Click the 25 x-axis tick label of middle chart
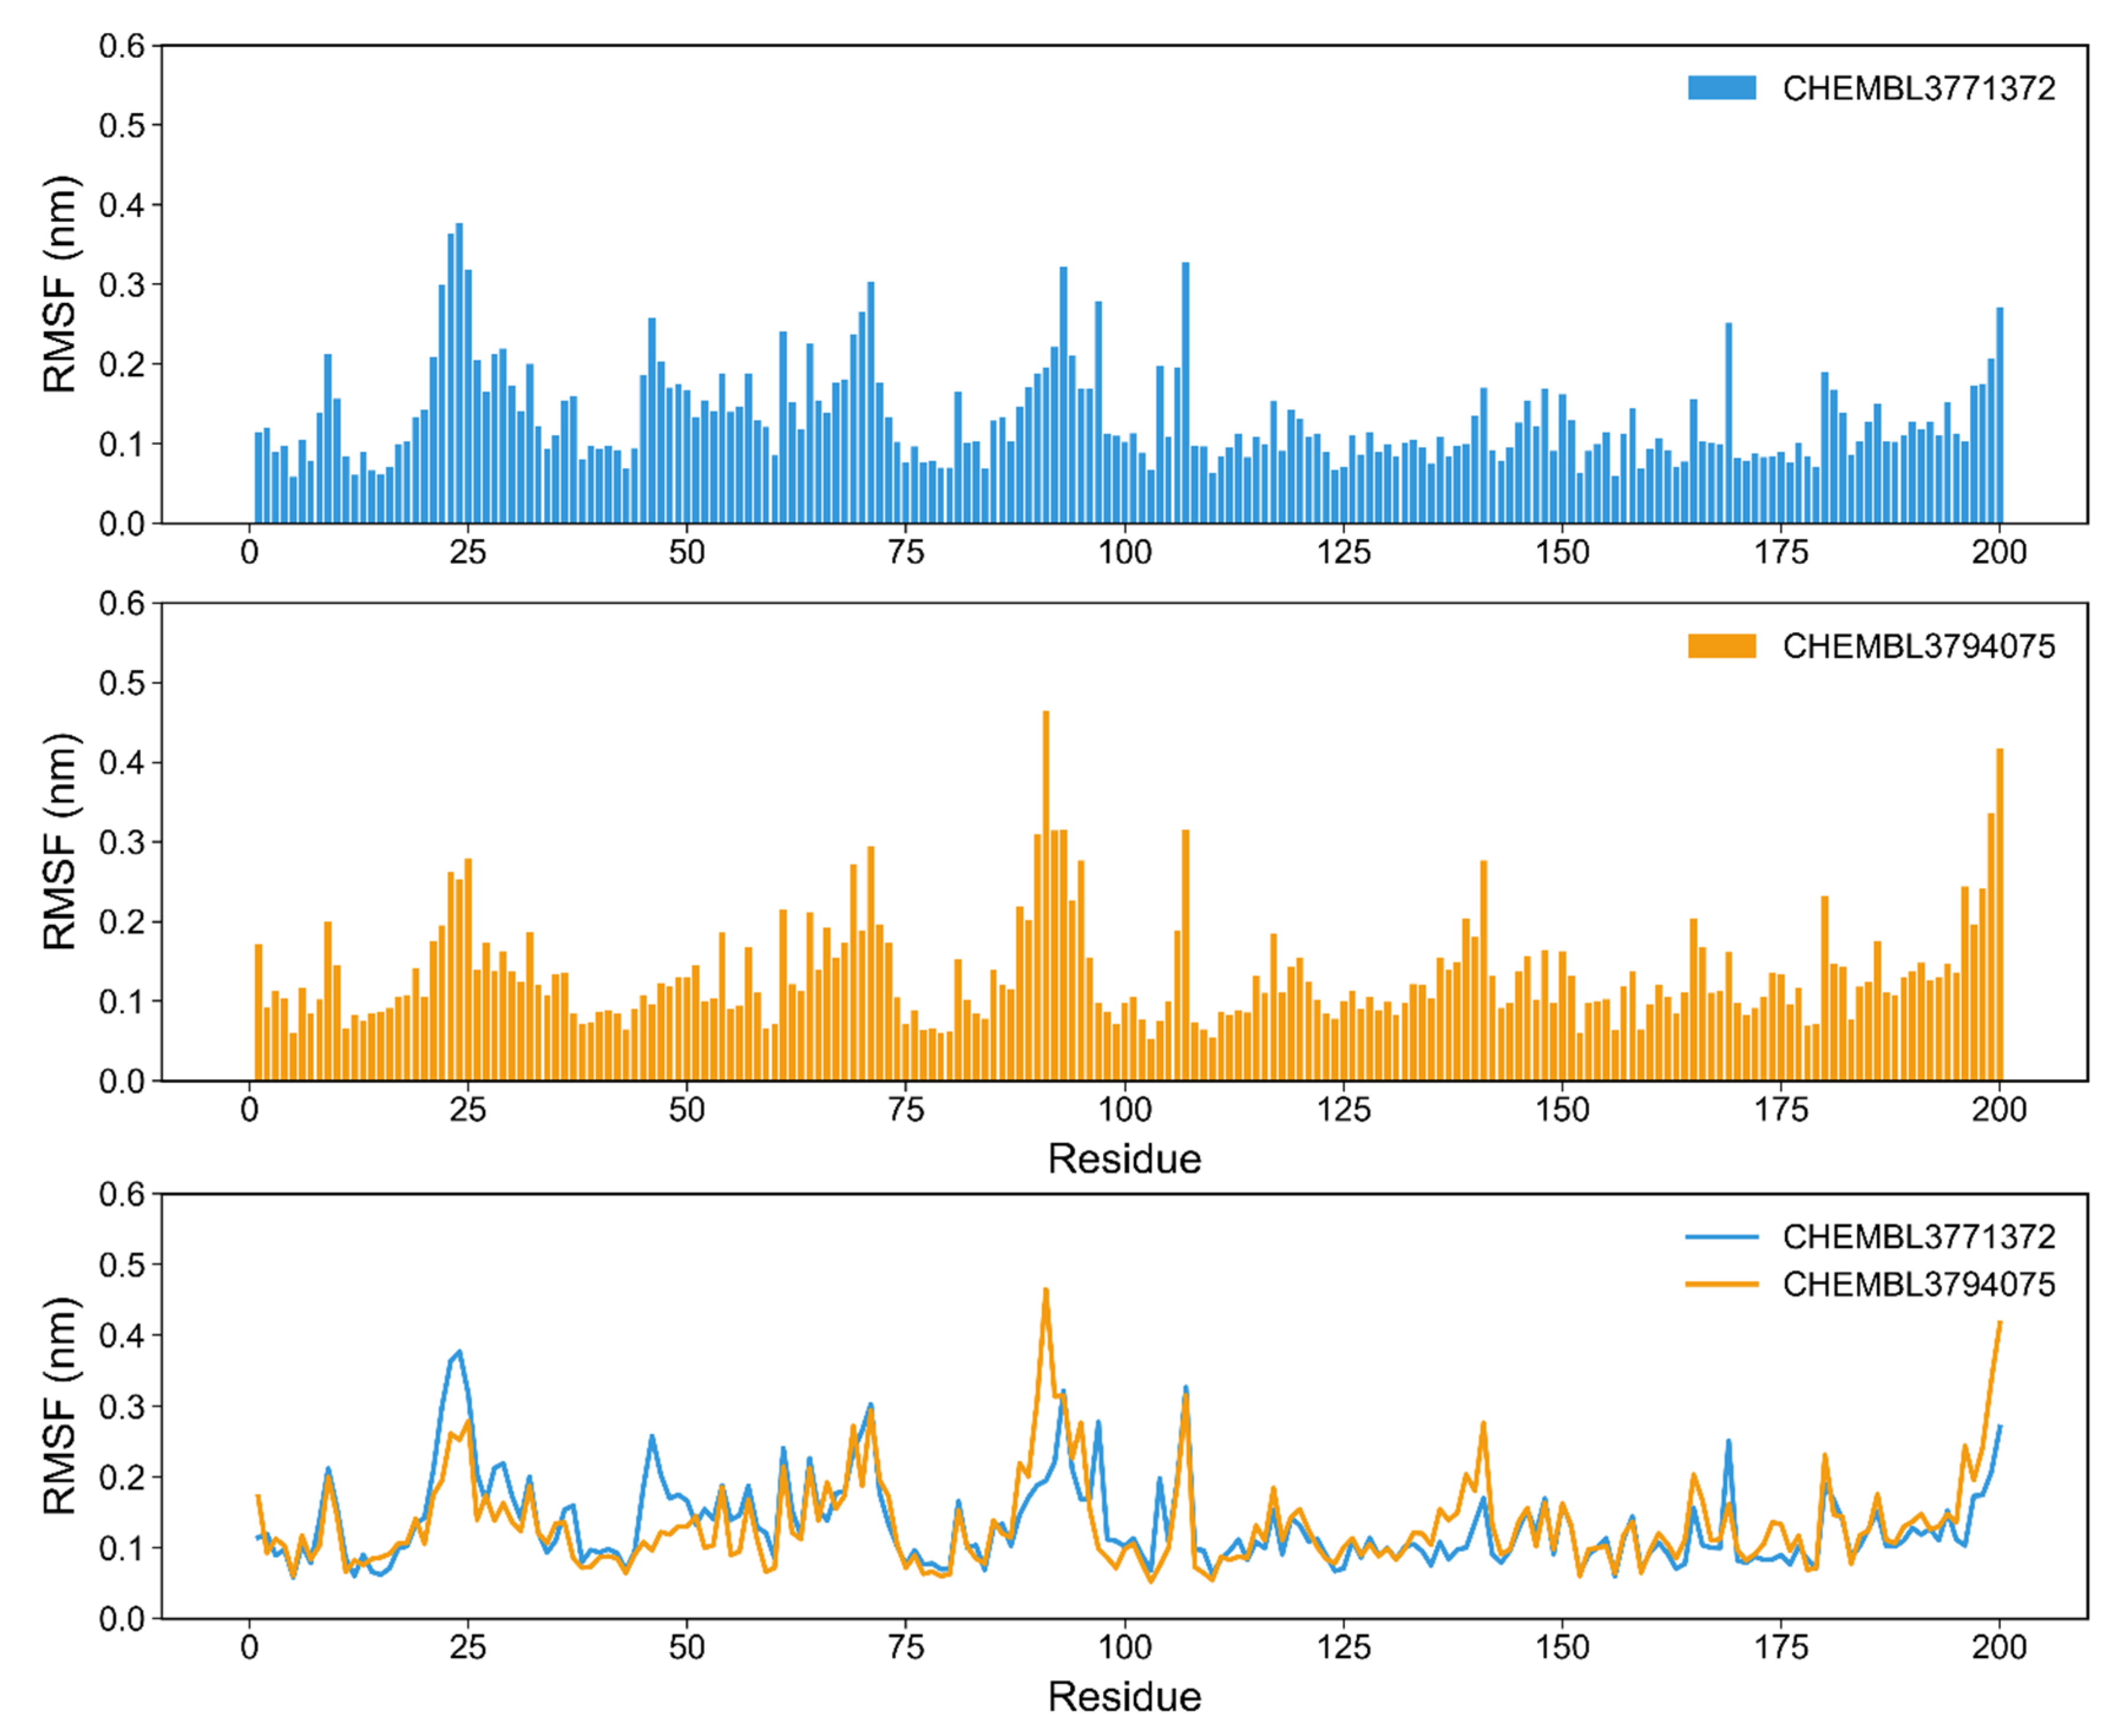This screenshot has width=2125, height=1736. pos(467,1109)
